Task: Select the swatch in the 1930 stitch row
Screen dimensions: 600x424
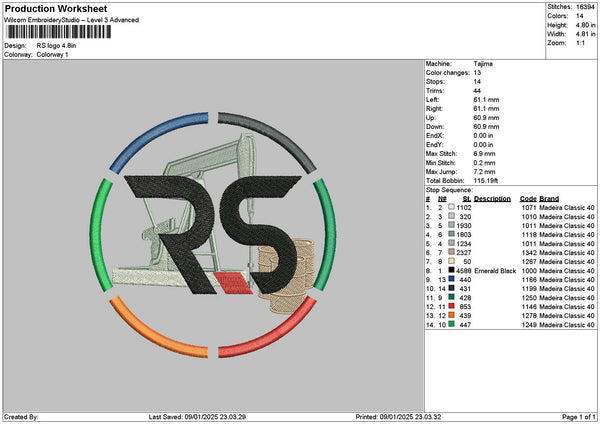Action: [x=452, y=225]
